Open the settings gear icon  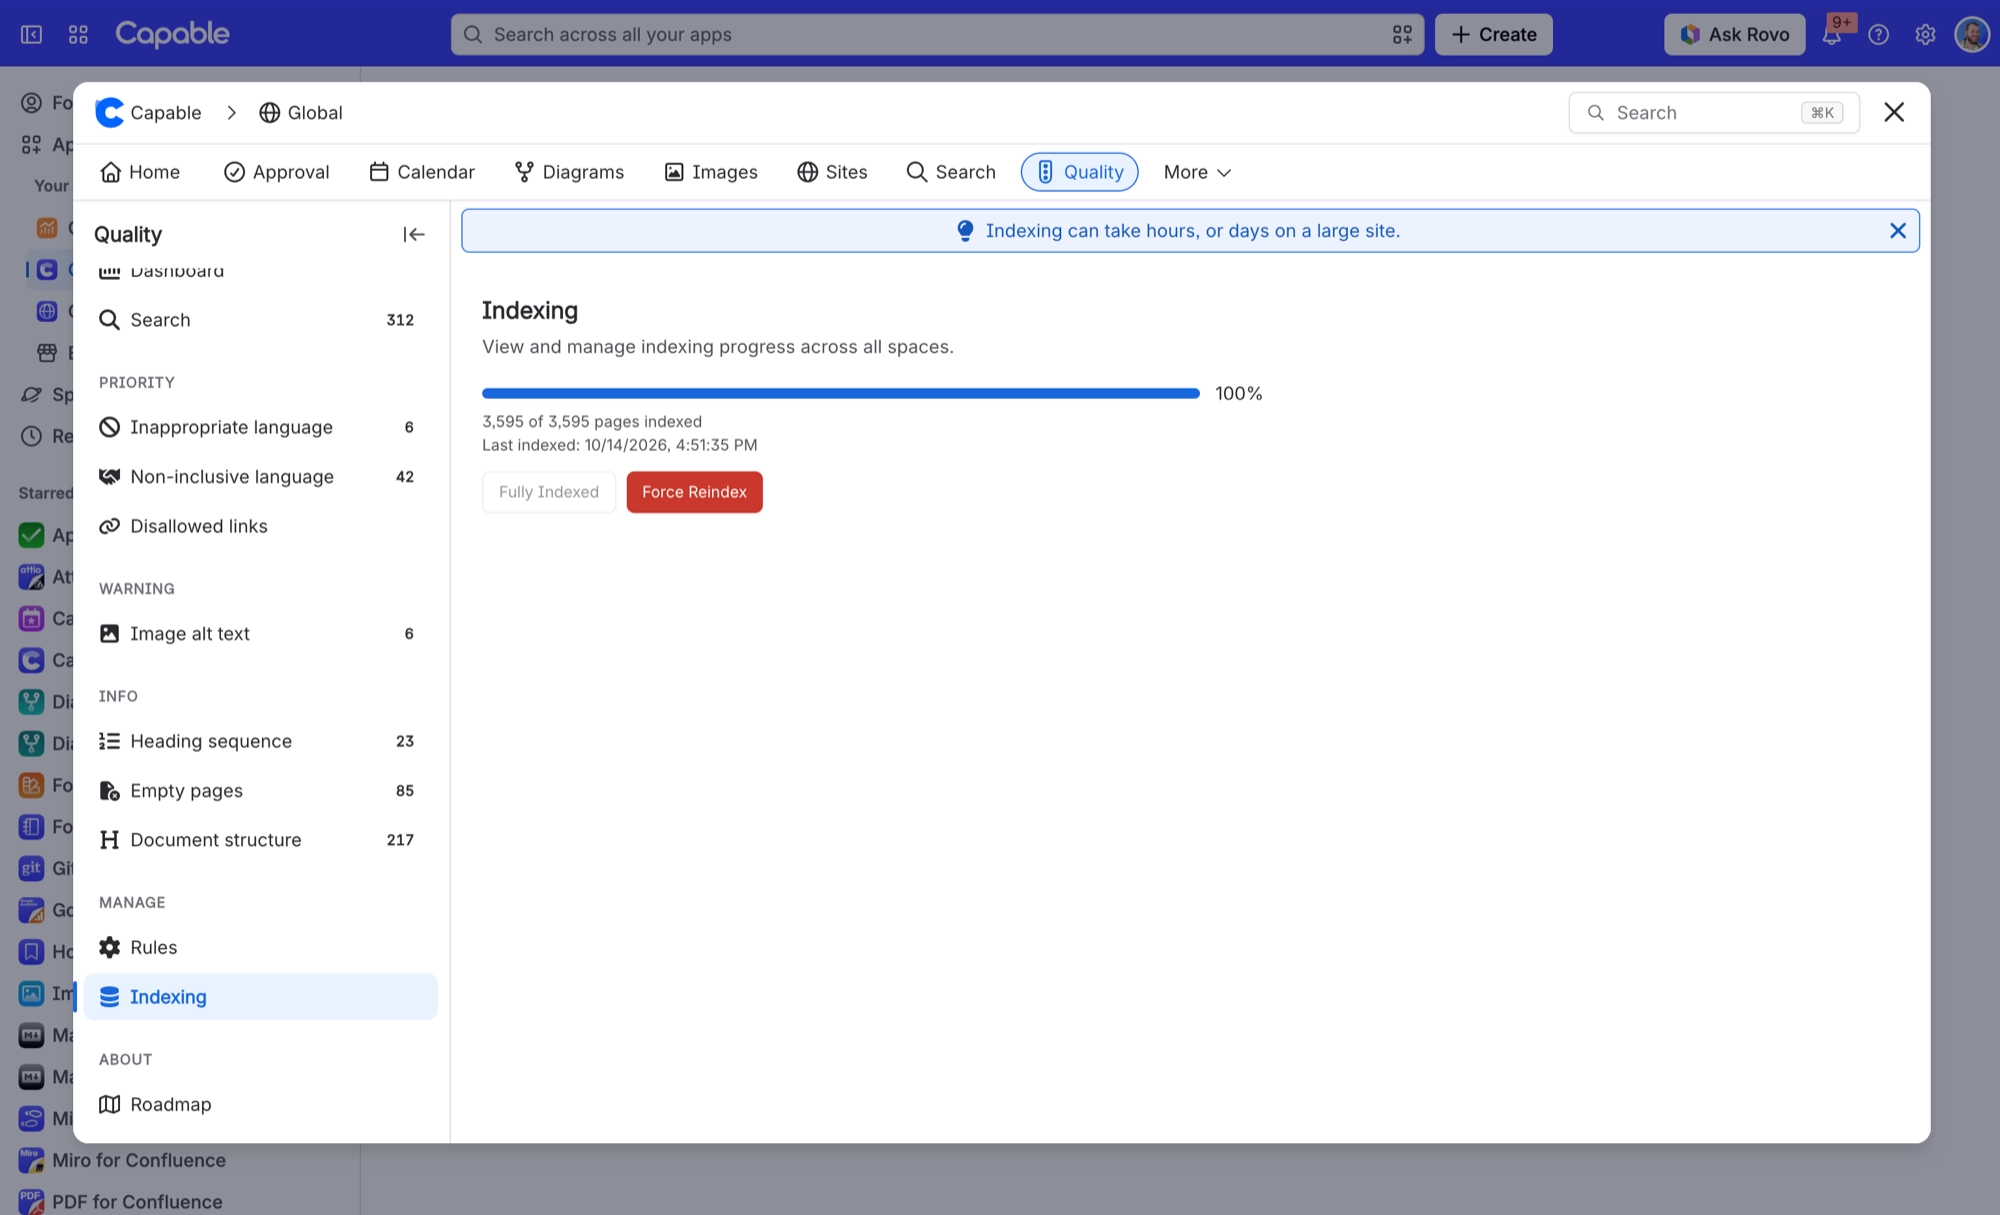click(x=1925, y=35)
